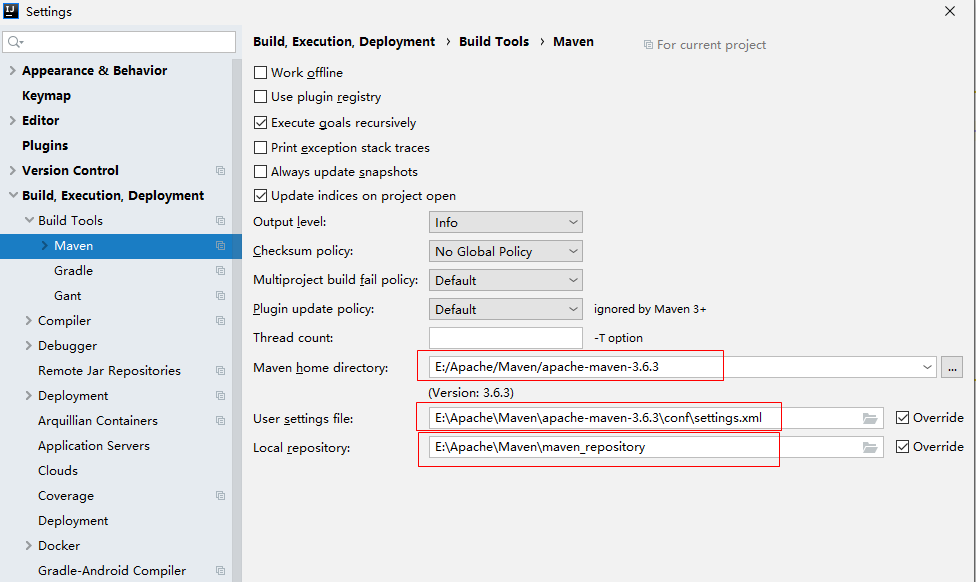Click the project-scope icon beside Compiler
The image size is (976, 582).
click(220, 321)
